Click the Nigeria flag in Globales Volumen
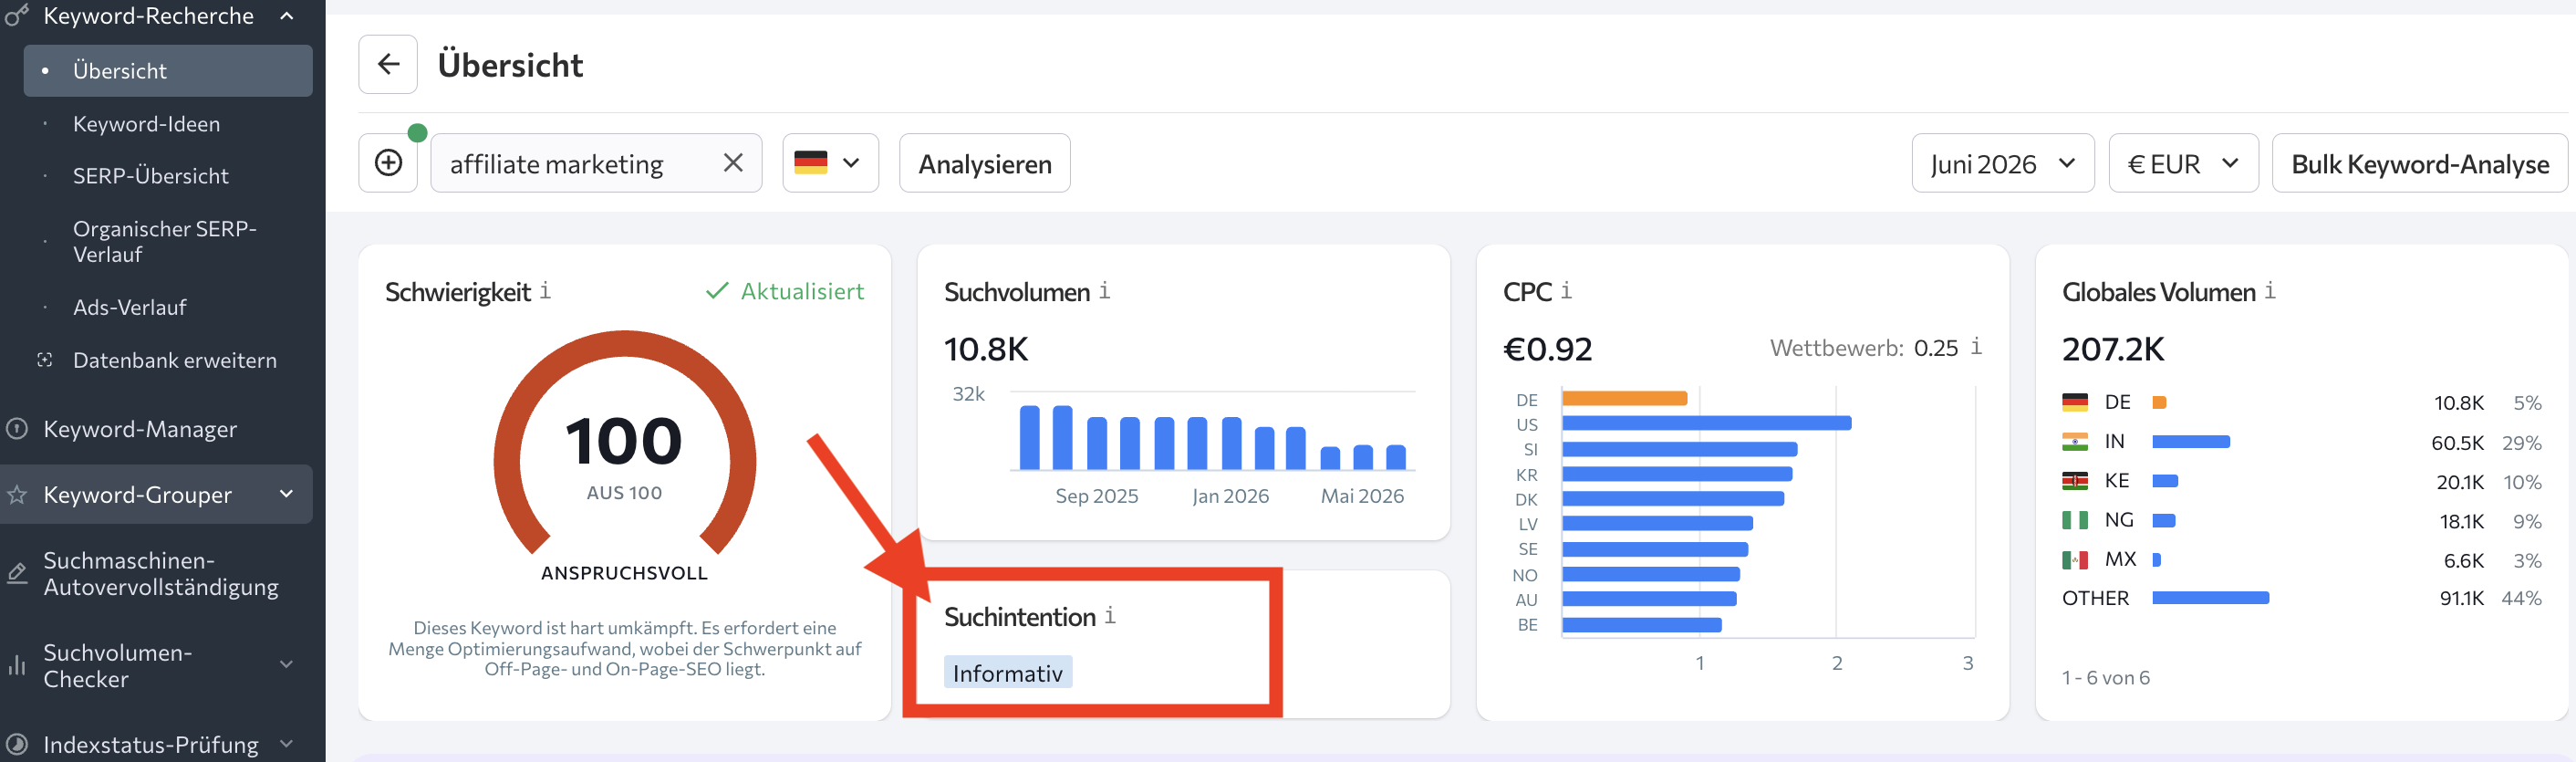Screen dimensions: 2576x762 click(x=2074, y=520)
